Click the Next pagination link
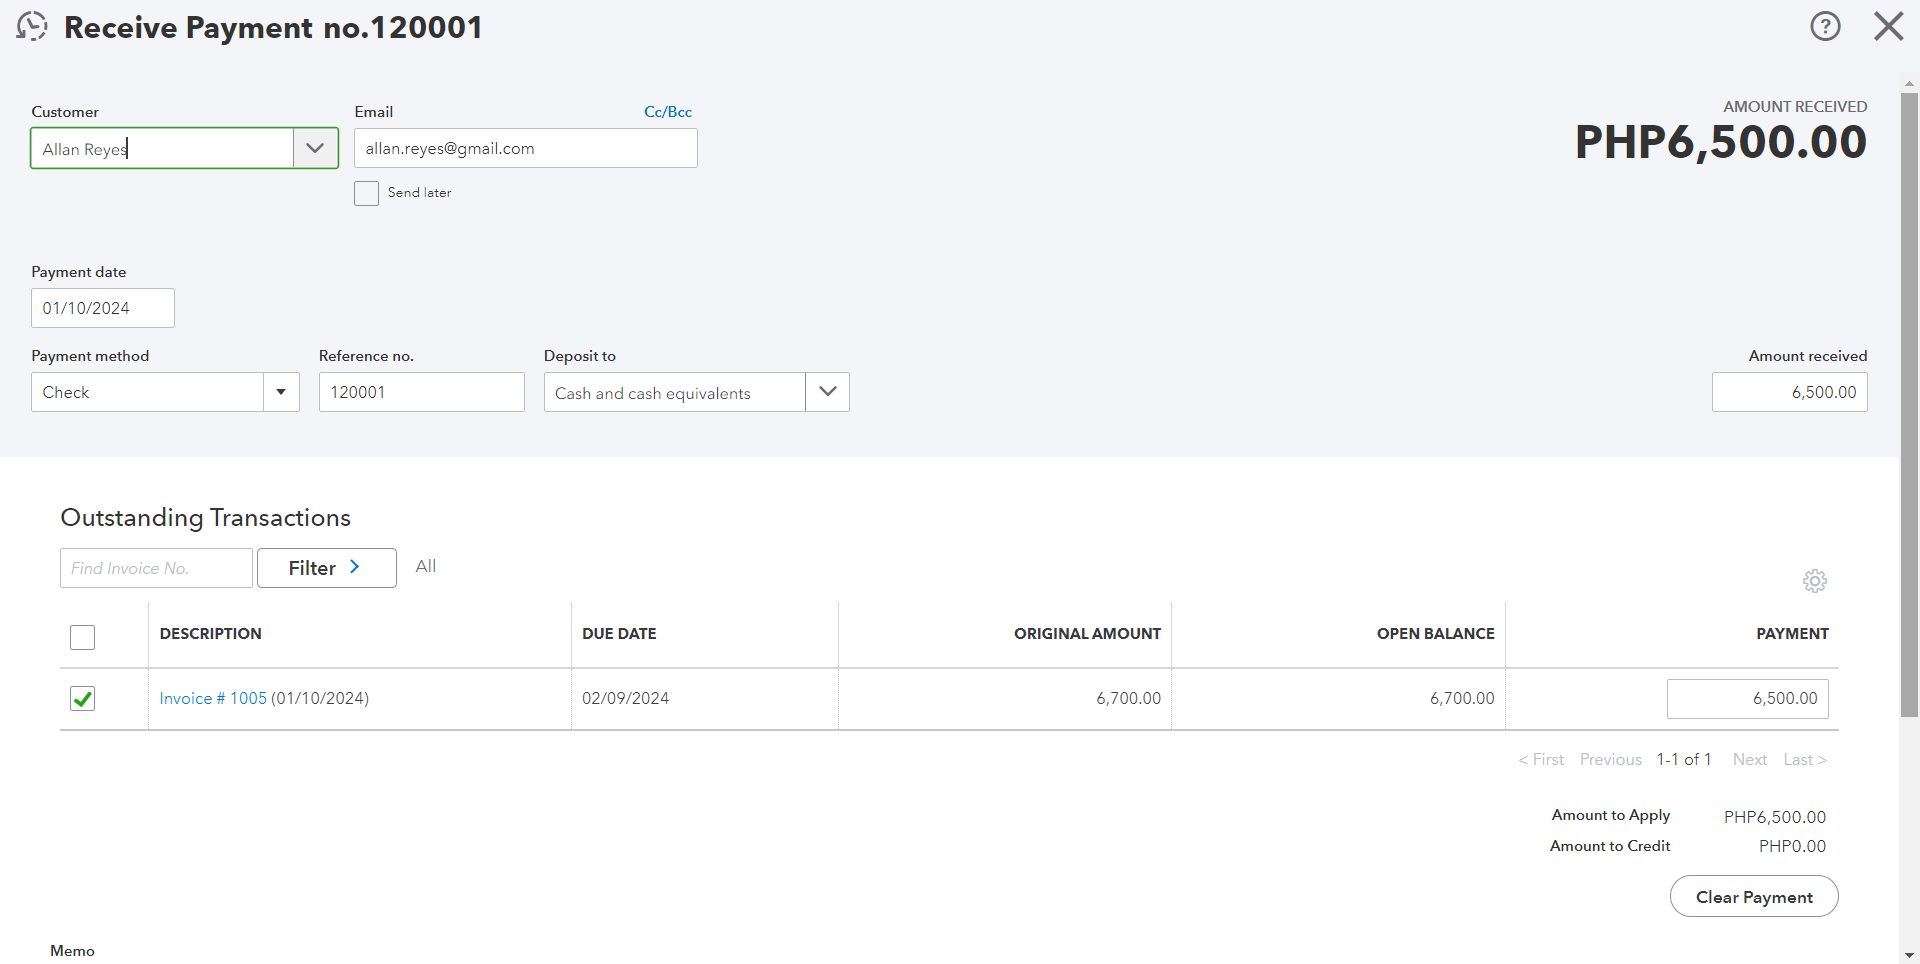This screenshot has width=1920, height=964. pos(1750,760)
